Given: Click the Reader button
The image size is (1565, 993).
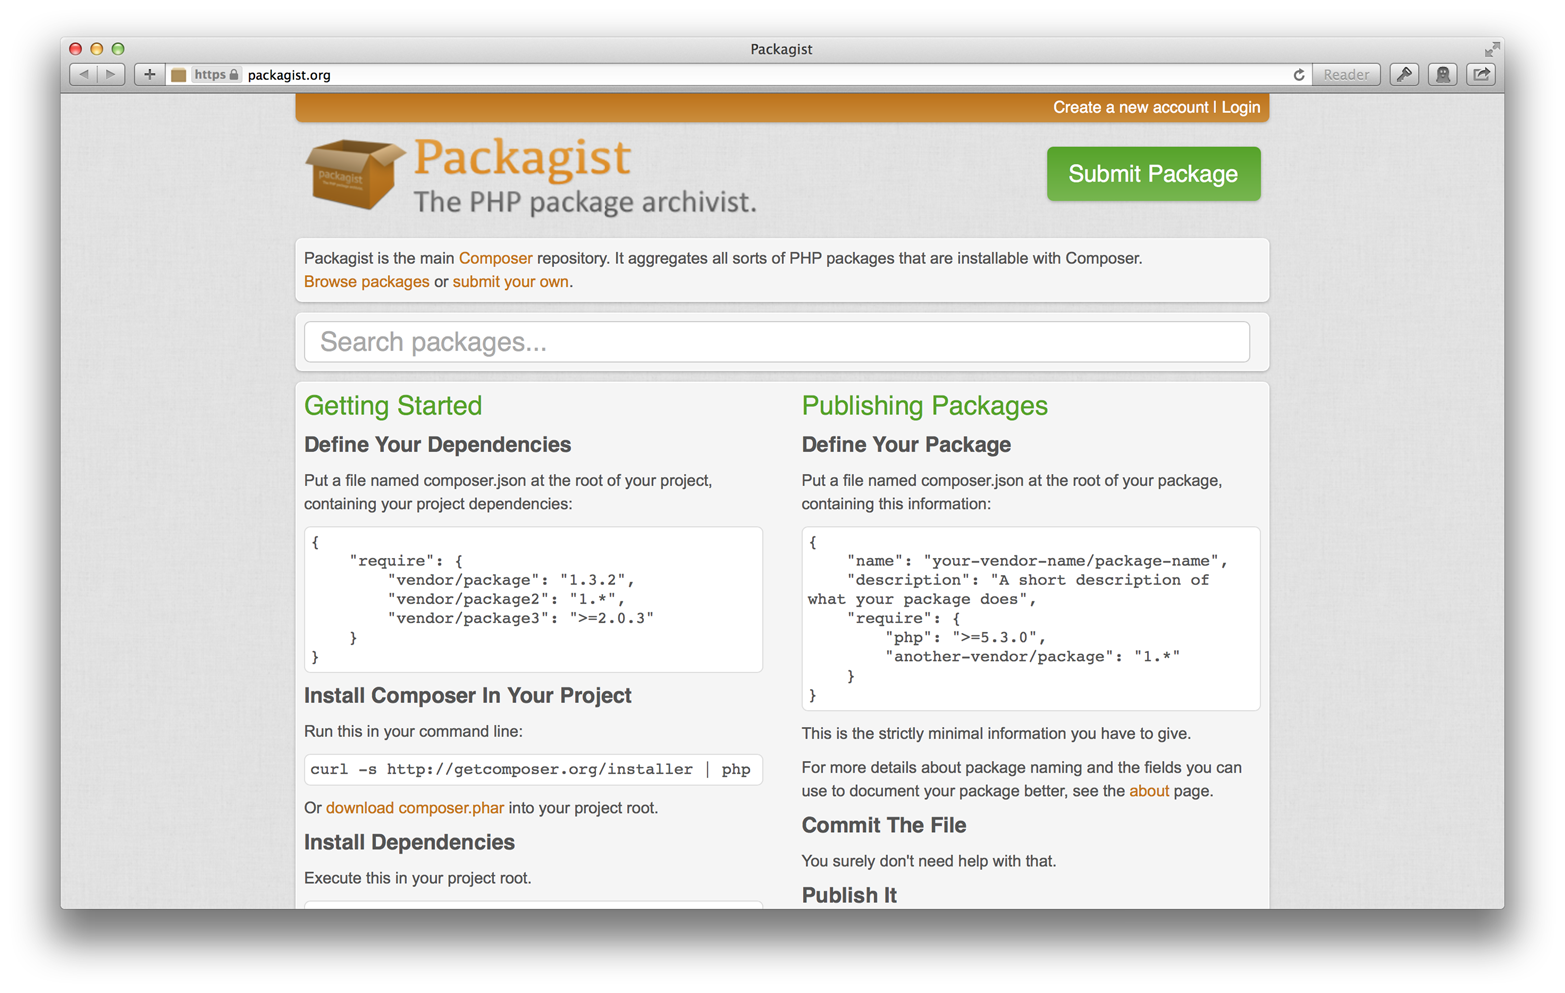Looking at the screenshot, I should click(1345, 74).
